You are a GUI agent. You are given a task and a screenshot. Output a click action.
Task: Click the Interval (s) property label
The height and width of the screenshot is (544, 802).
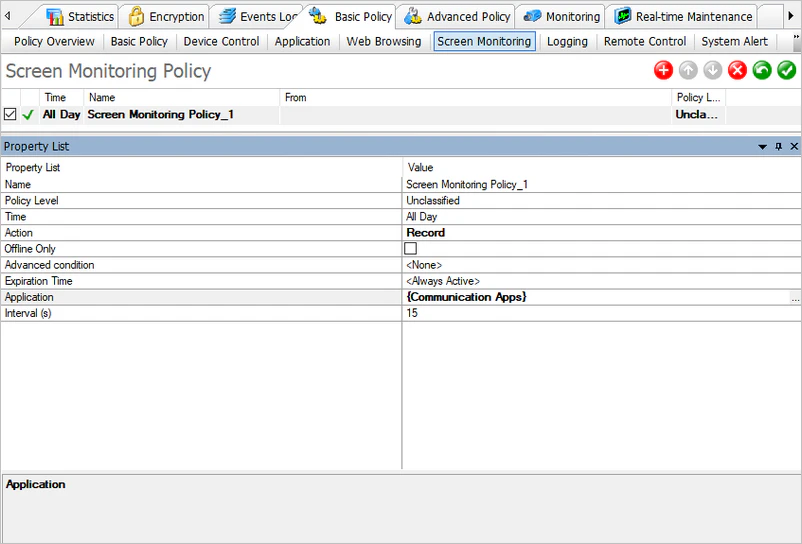click(x=28, y=313)
